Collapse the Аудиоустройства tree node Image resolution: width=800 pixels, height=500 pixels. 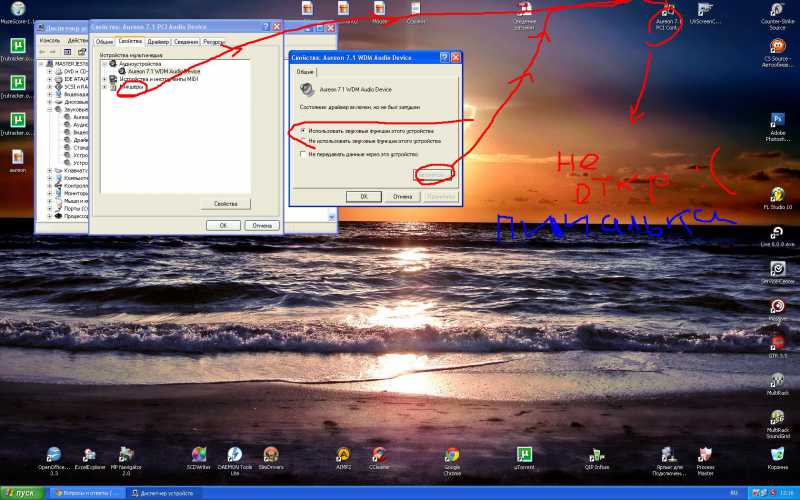click(x=104, y=64)
